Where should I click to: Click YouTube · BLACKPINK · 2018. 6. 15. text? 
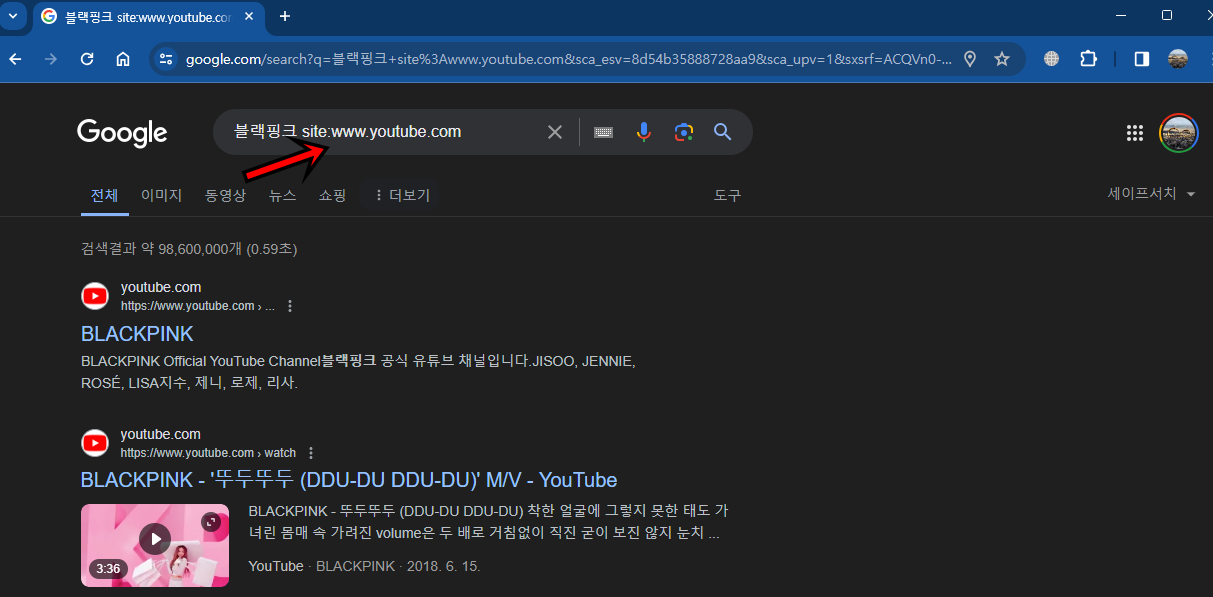click(364, 566)
